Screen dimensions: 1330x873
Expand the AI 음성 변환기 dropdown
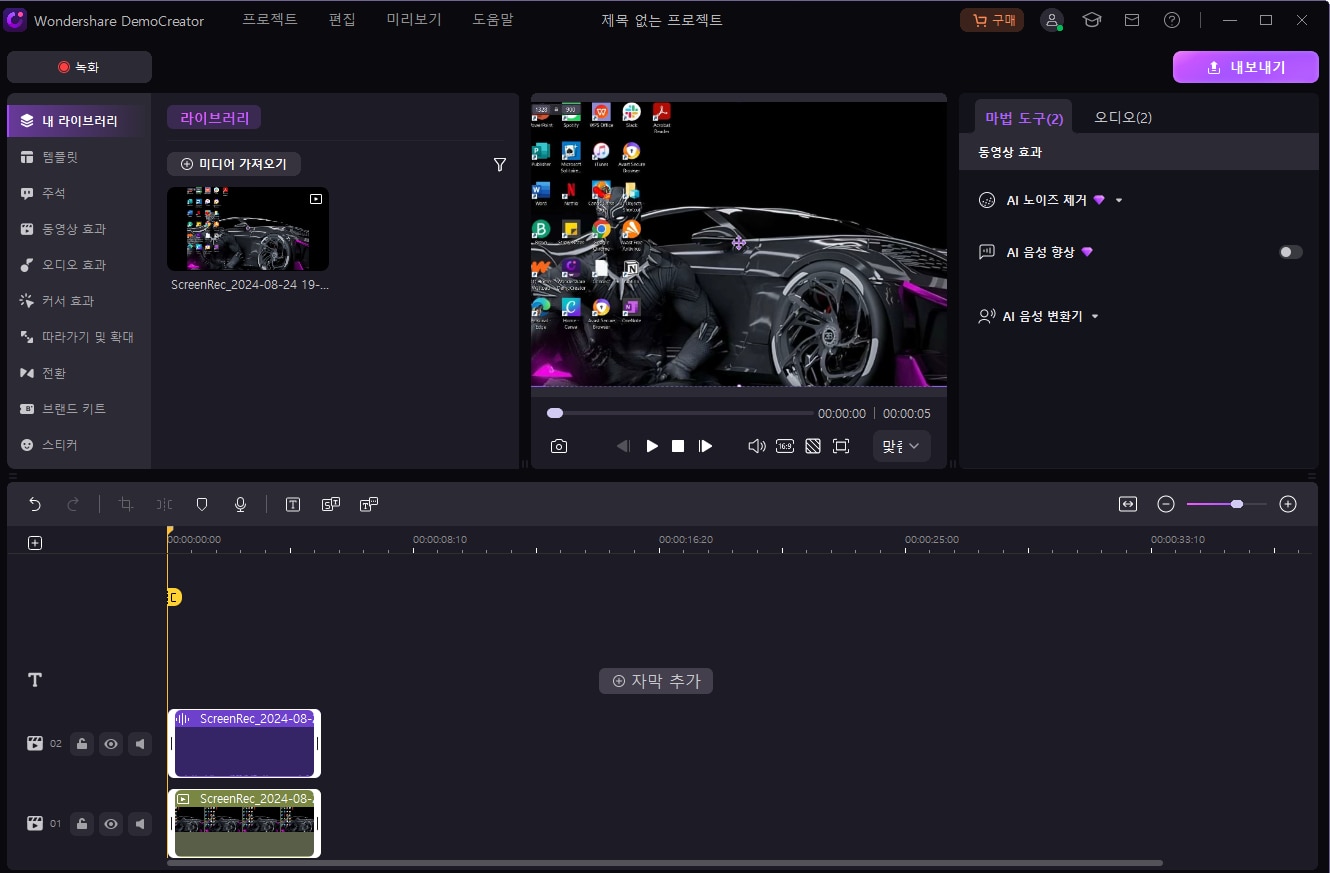point(1095,316)
